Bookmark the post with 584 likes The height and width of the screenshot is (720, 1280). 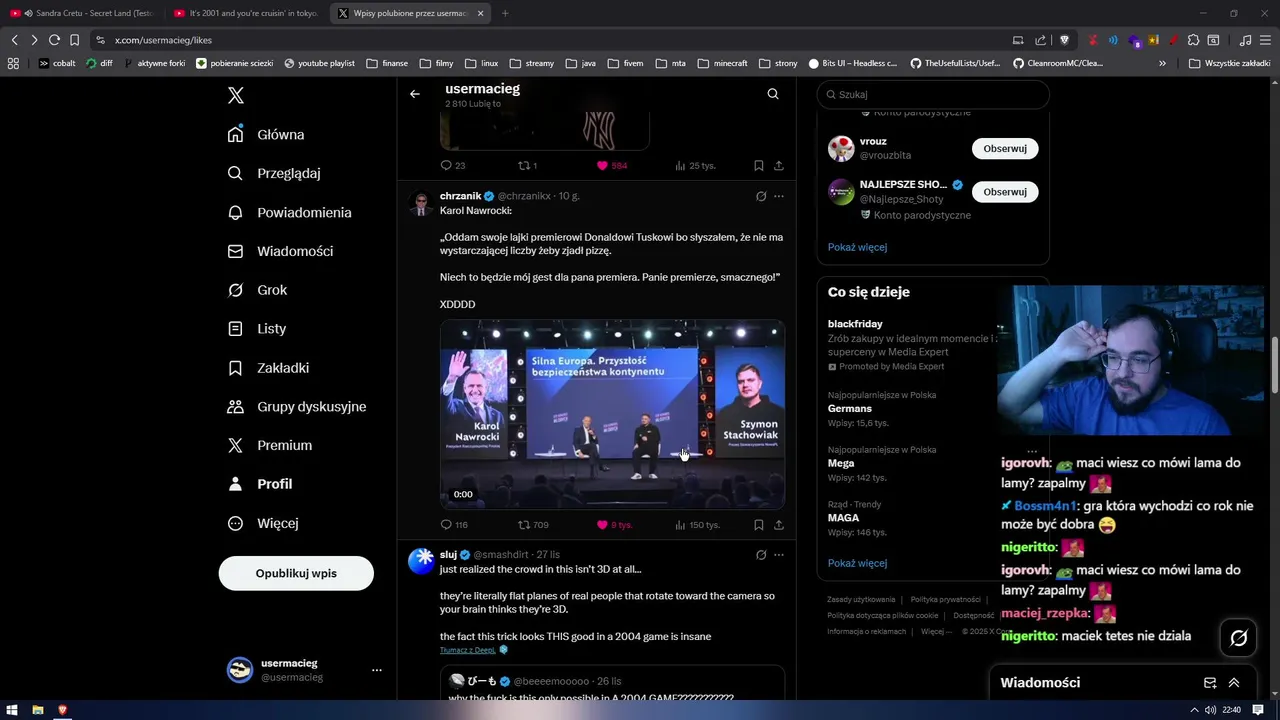point(759,166)
